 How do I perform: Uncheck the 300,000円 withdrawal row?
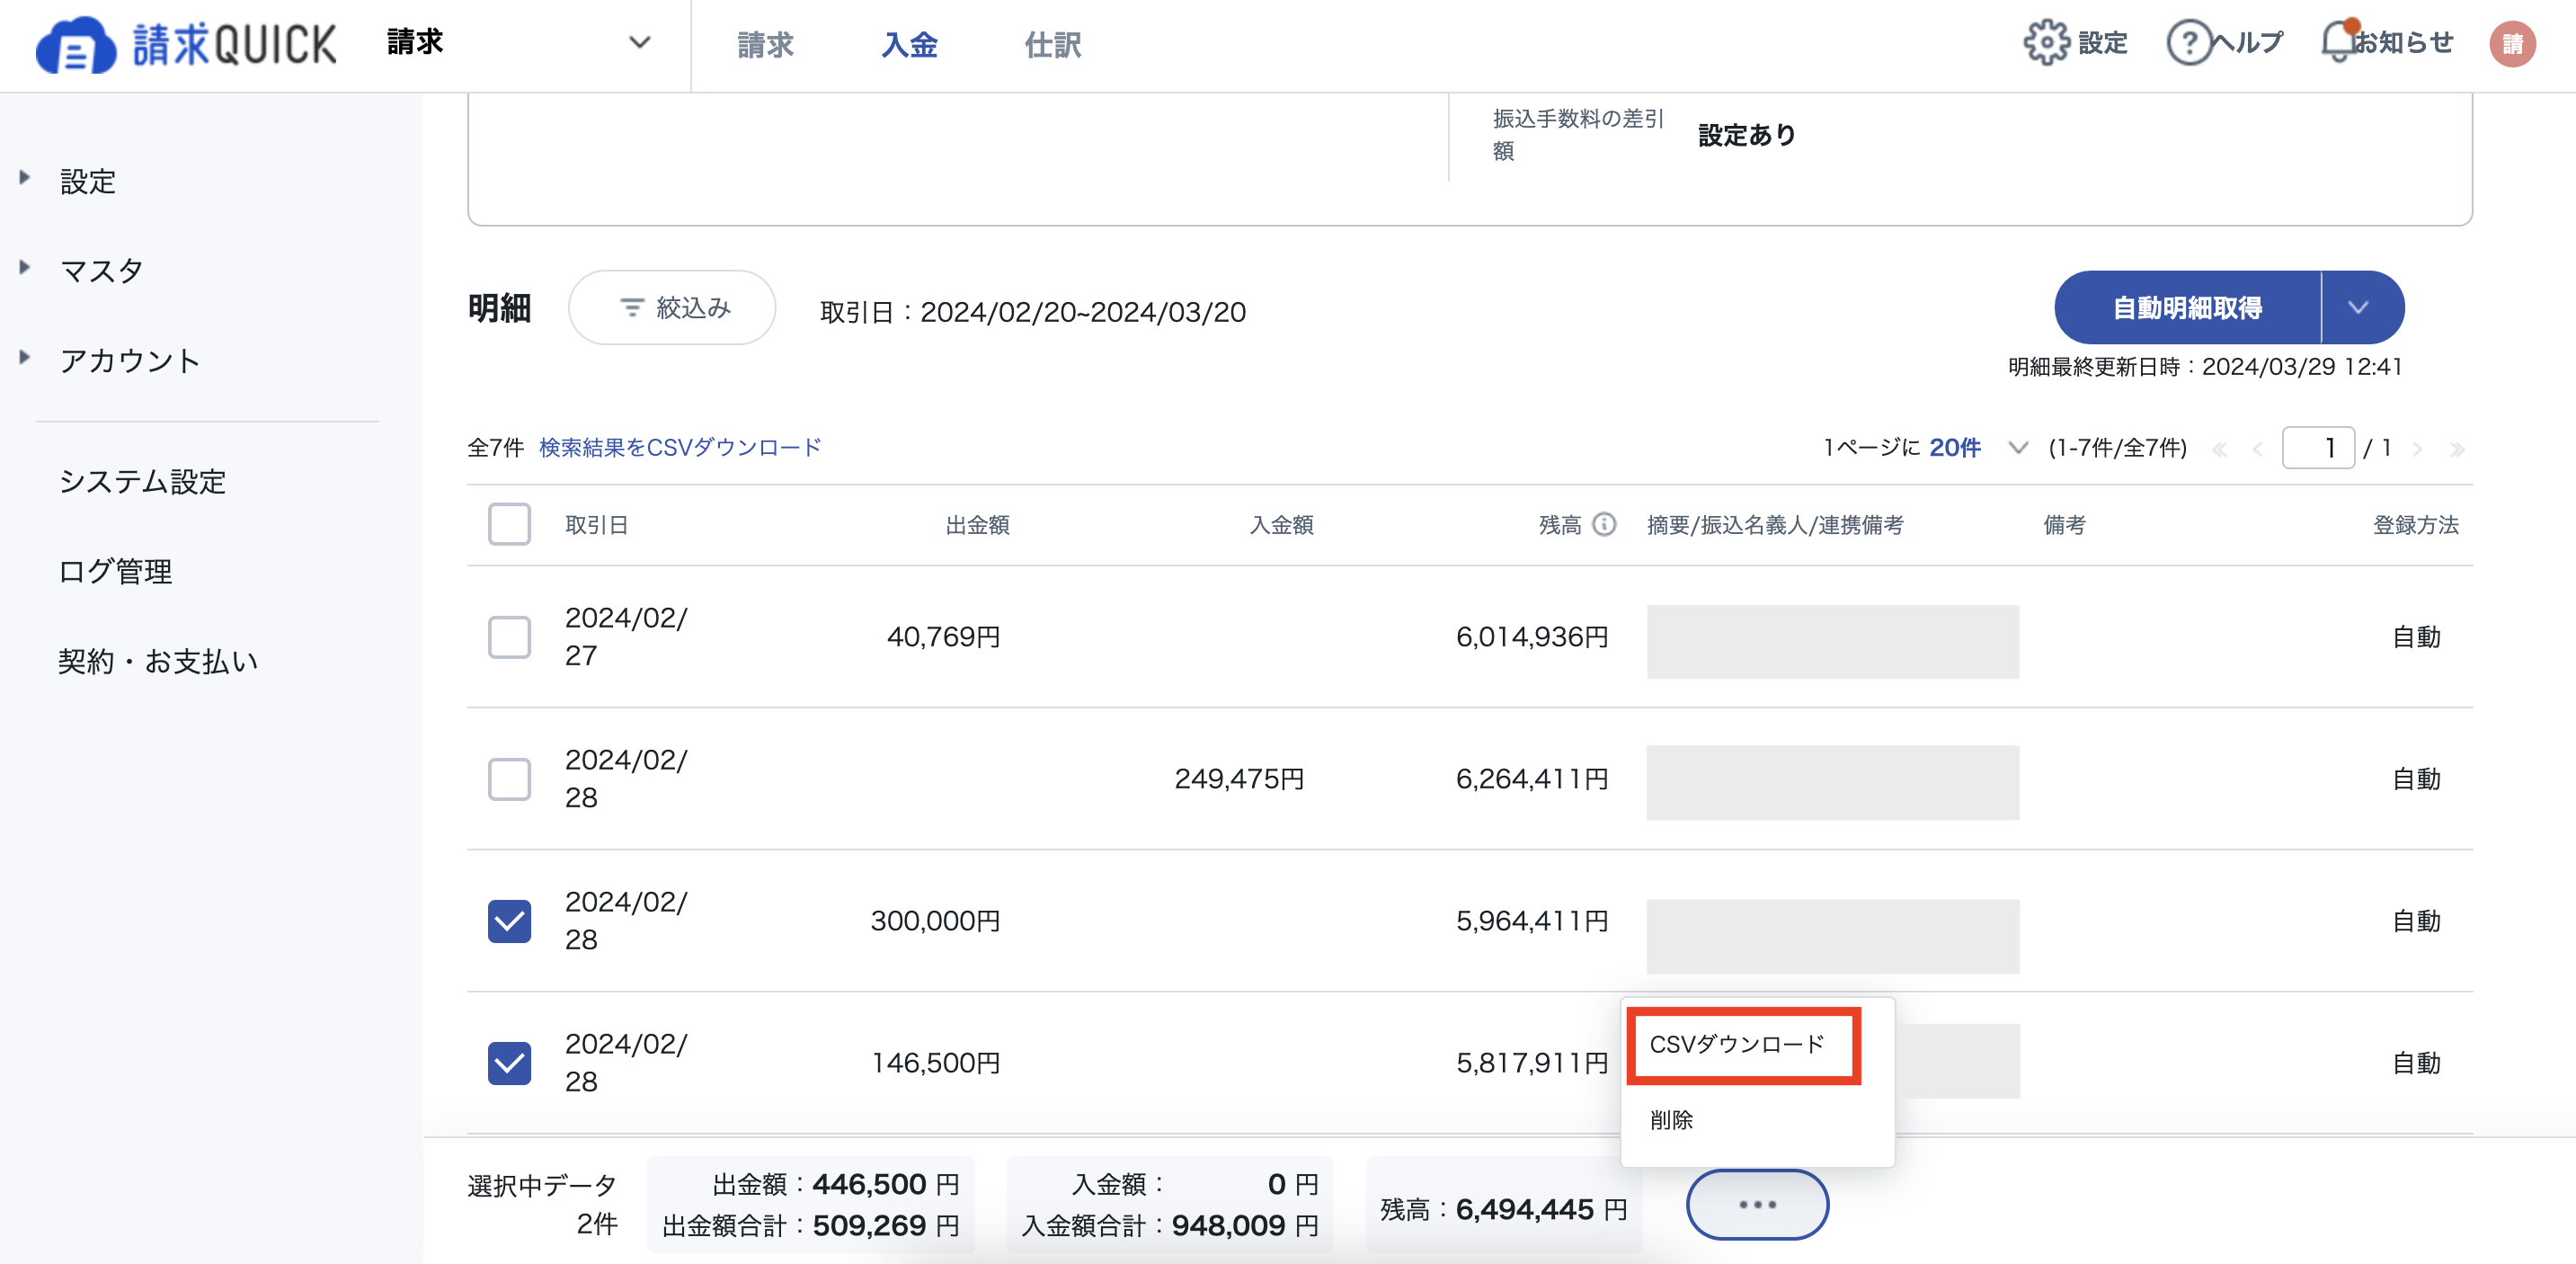[x=509, y=921]
